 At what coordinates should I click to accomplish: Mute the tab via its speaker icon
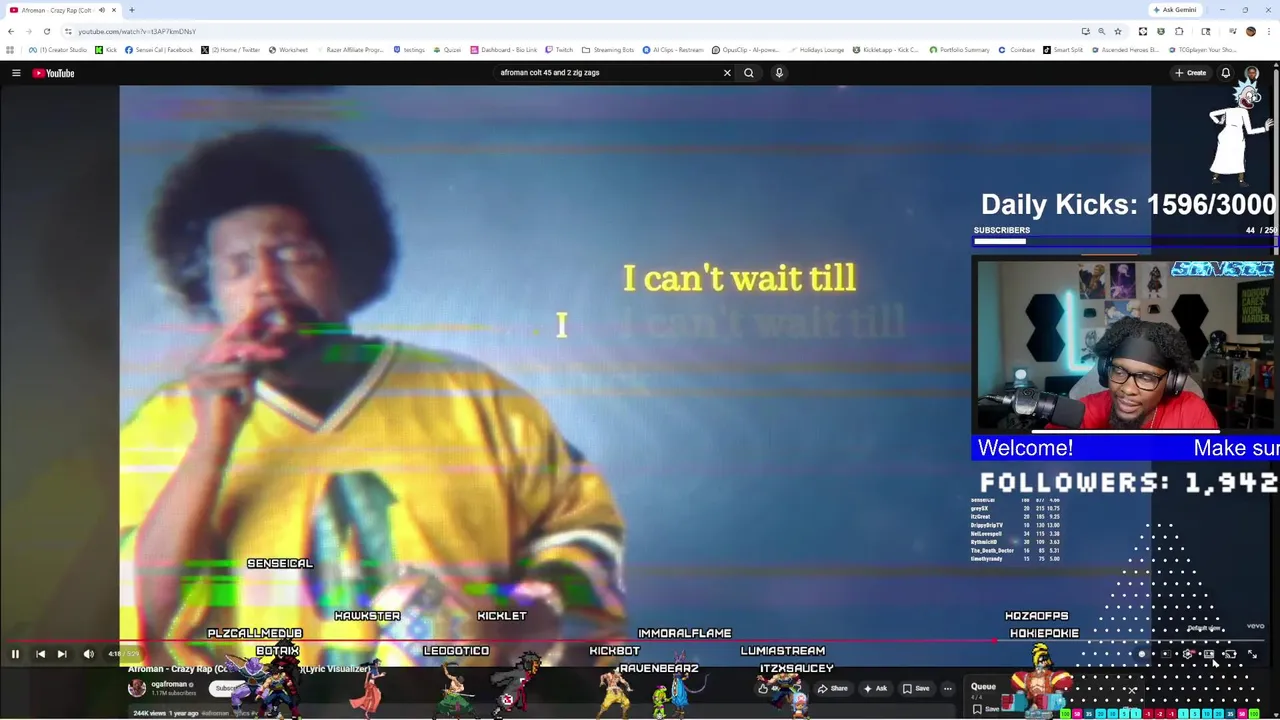[101, 10]
